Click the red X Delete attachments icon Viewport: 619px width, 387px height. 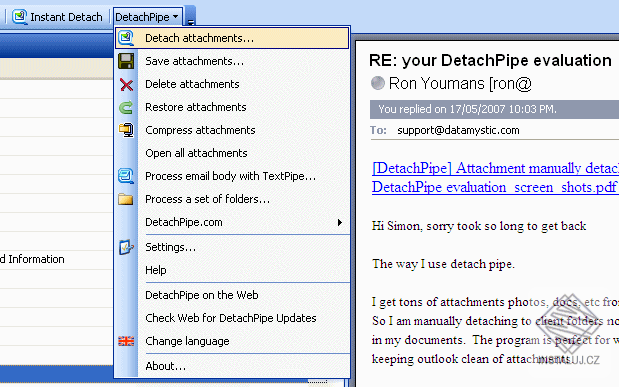[126, 85]
